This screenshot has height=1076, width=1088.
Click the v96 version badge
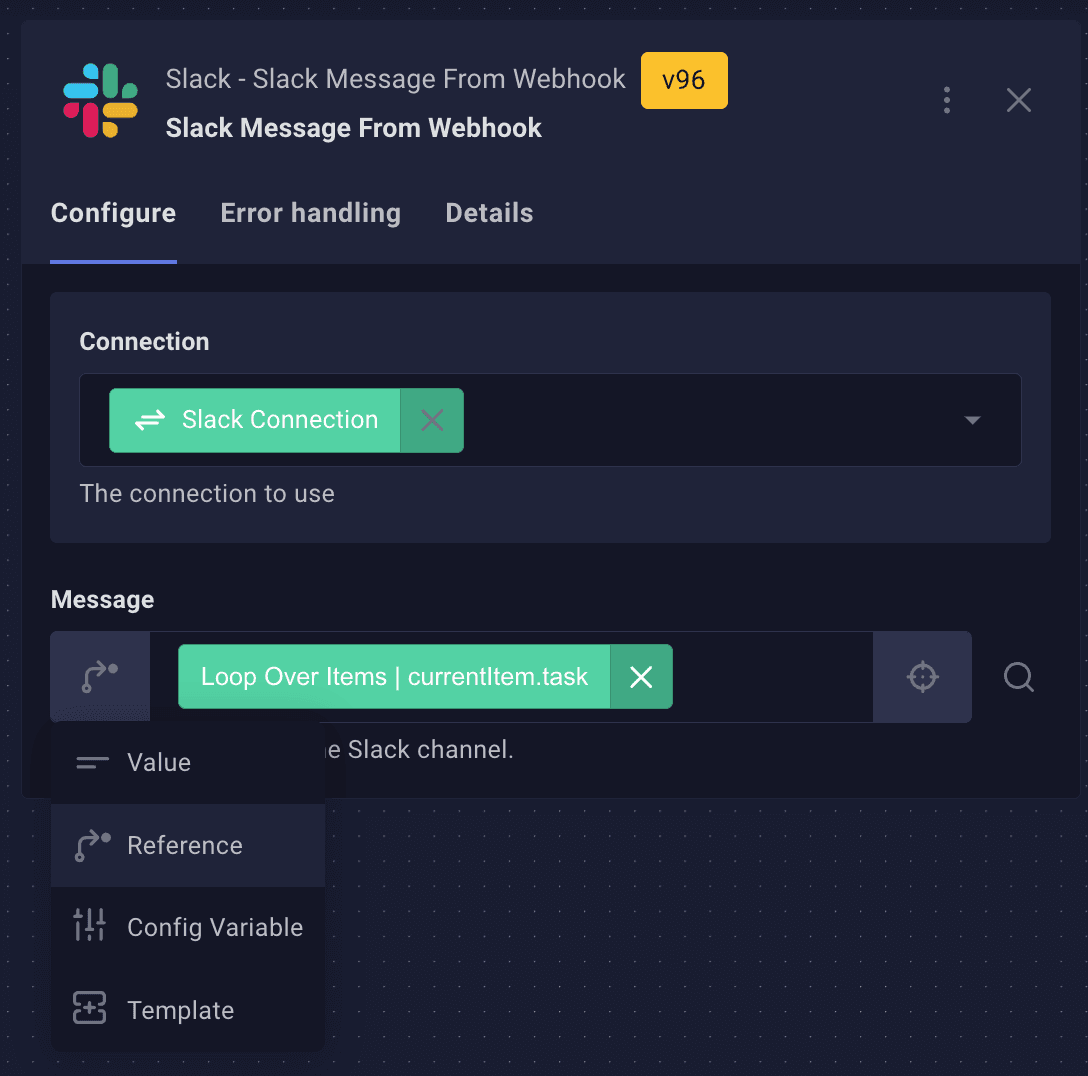point(684,80)
